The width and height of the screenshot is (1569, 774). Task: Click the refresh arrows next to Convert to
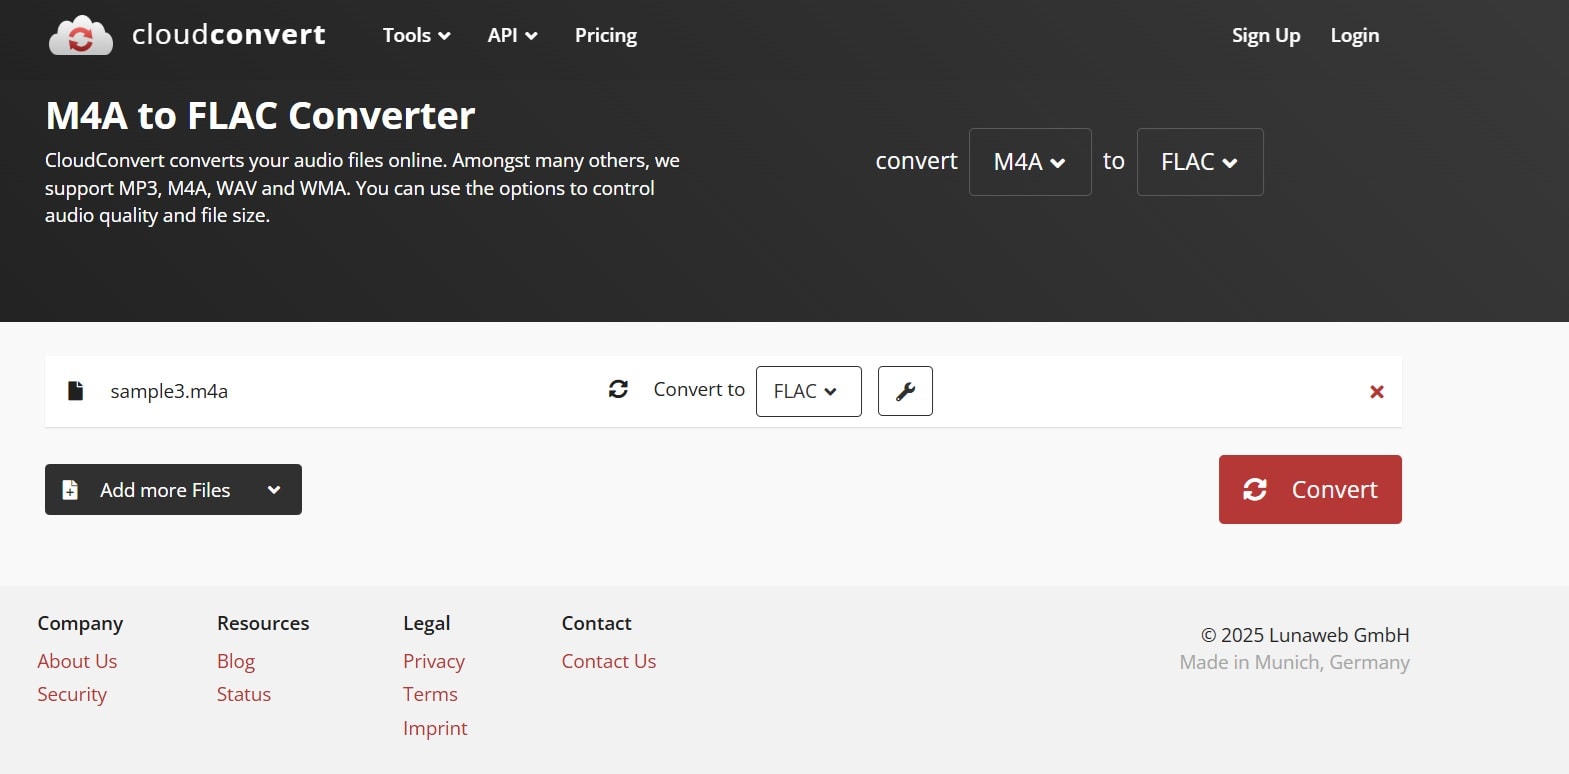(618, 389)
